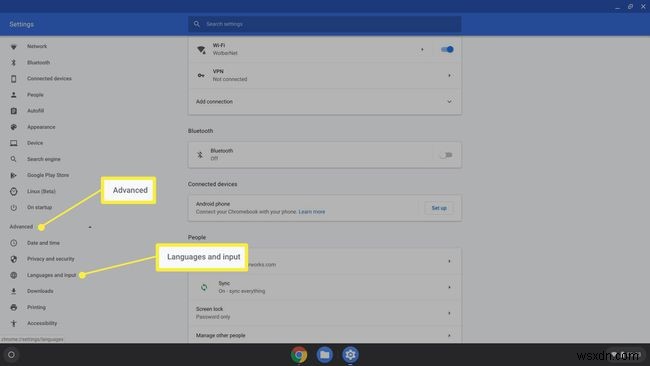
Task: Click the Privacy and security shield icon
Action: 14,259
